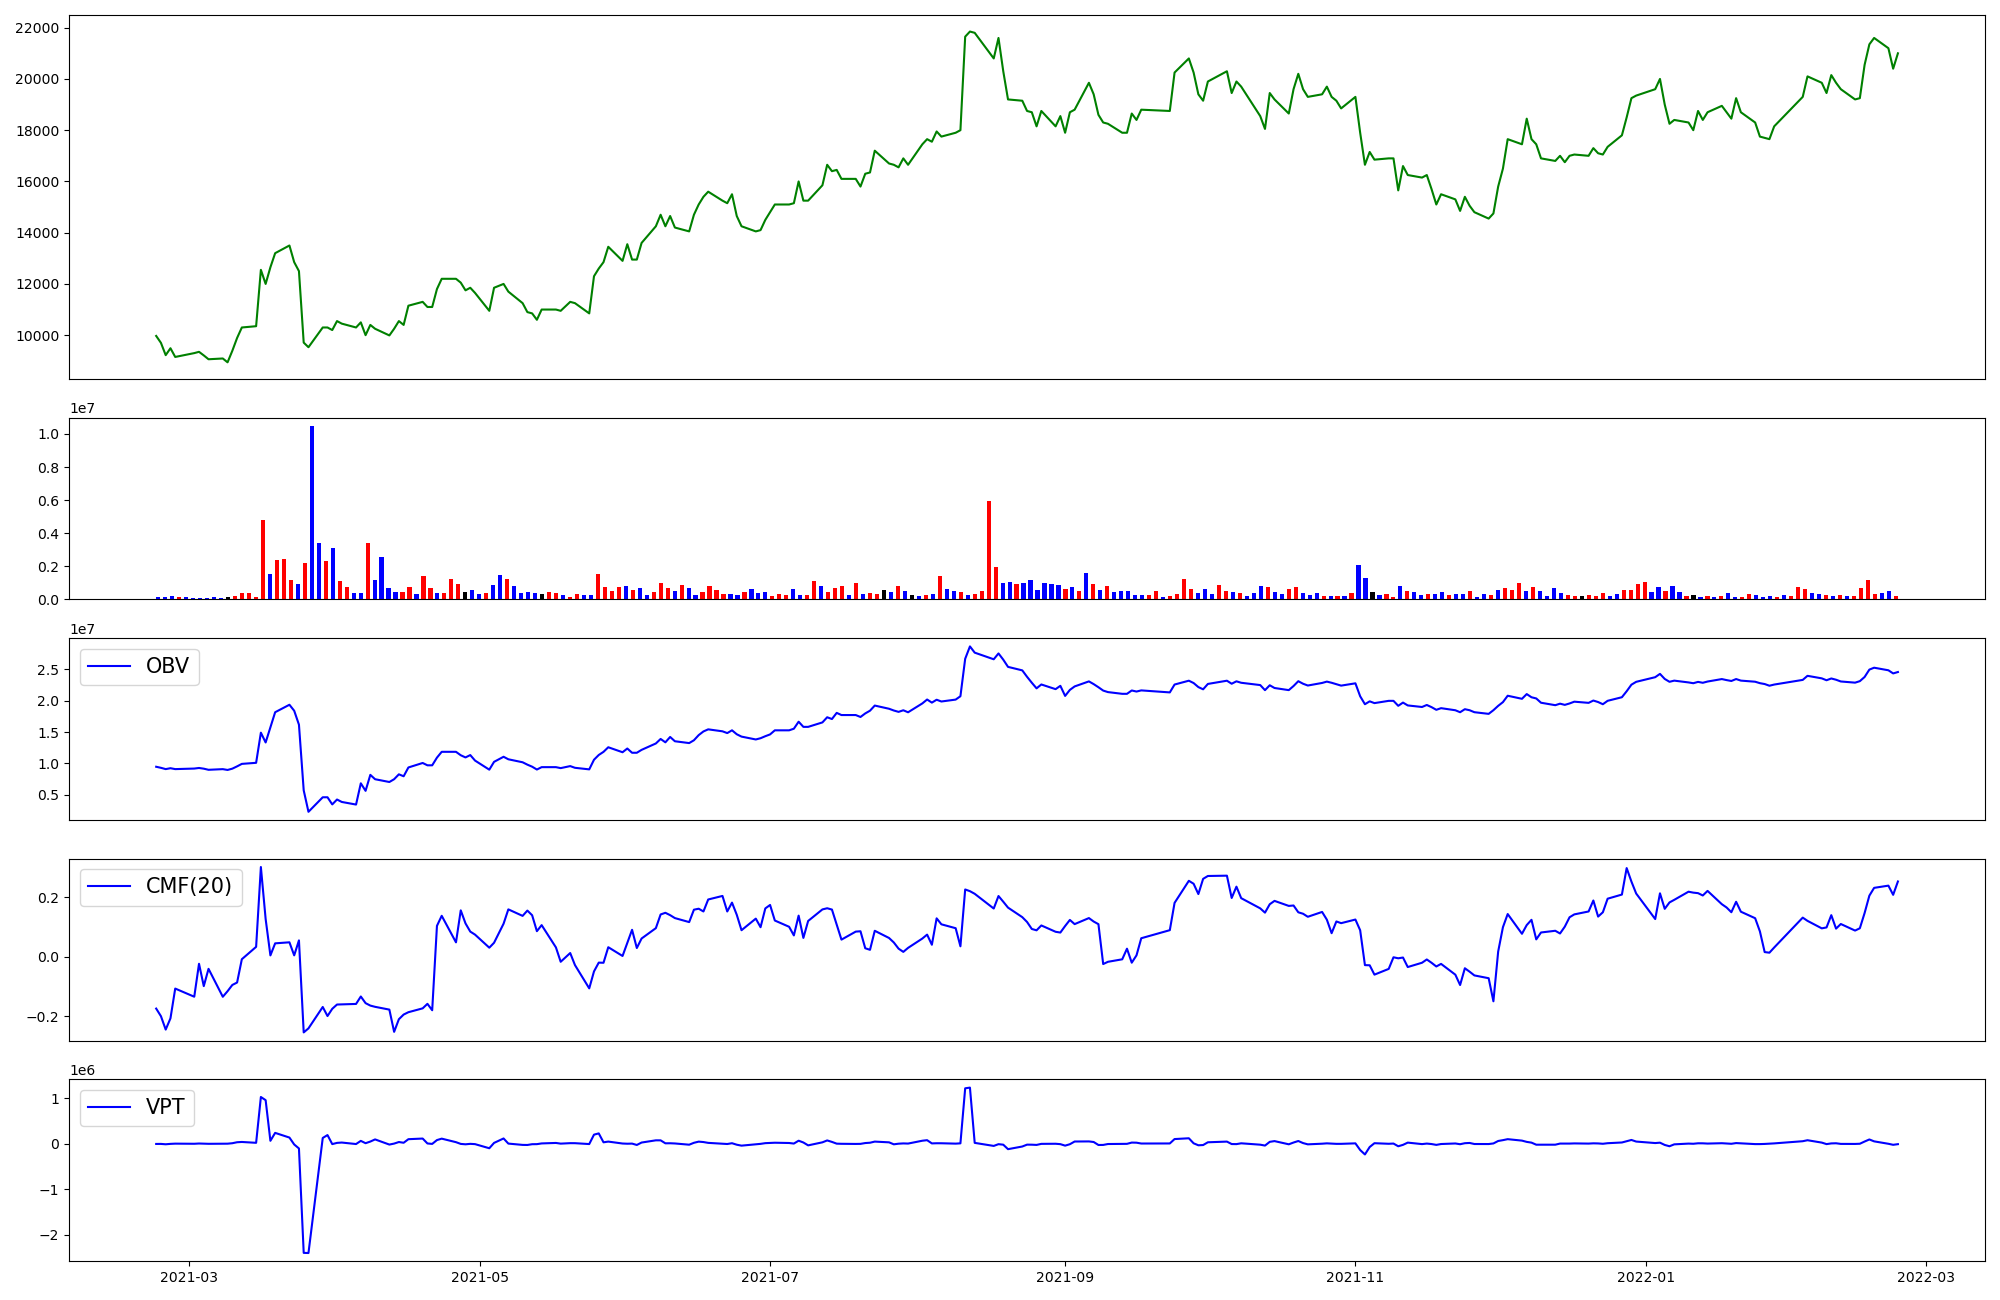
Task: Click the 2021-11 x-axis label
Action: tap(1355, 1277)
